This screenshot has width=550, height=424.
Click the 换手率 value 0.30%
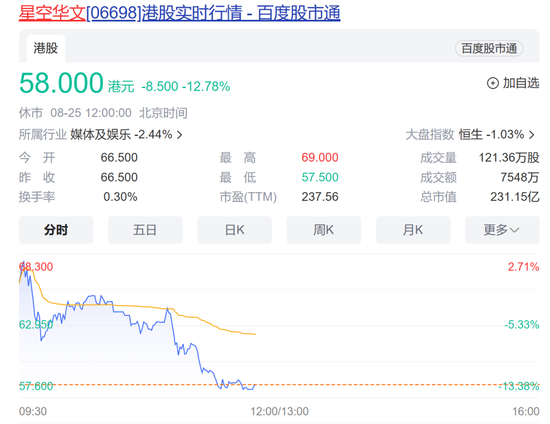[x=120, y=197]
